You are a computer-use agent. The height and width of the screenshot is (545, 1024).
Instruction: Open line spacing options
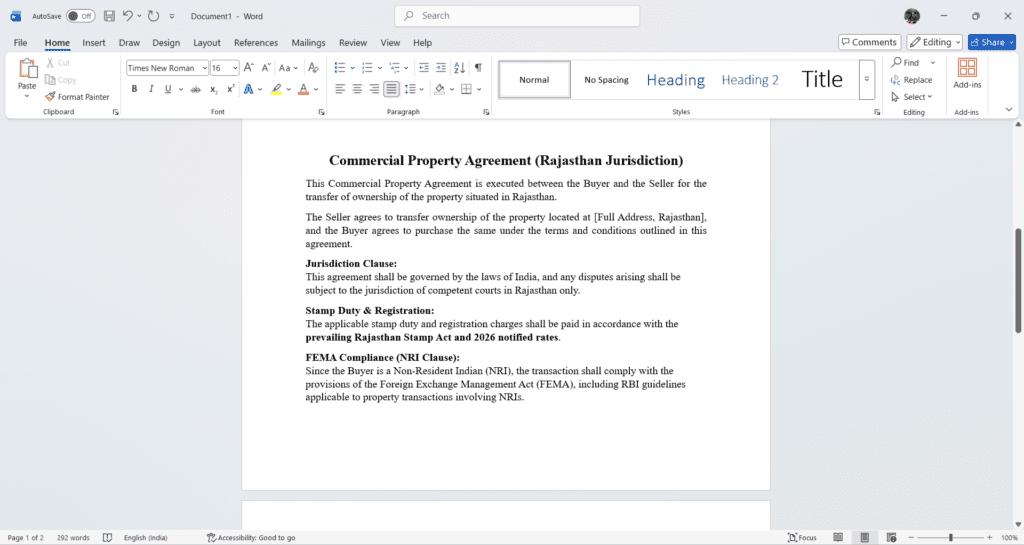(x=413, y=89)
